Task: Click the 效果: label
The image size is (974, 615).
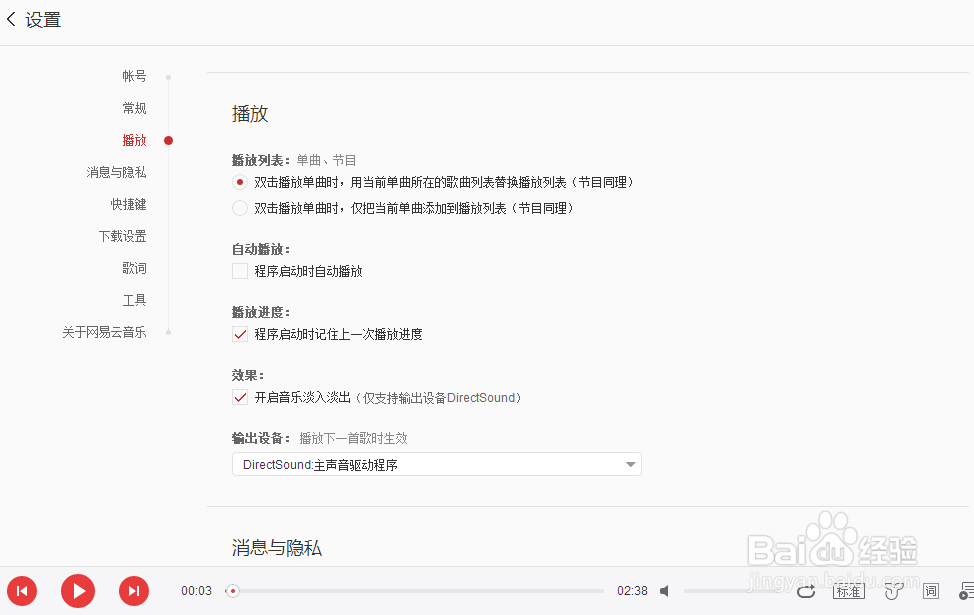Action: (248, 375)
